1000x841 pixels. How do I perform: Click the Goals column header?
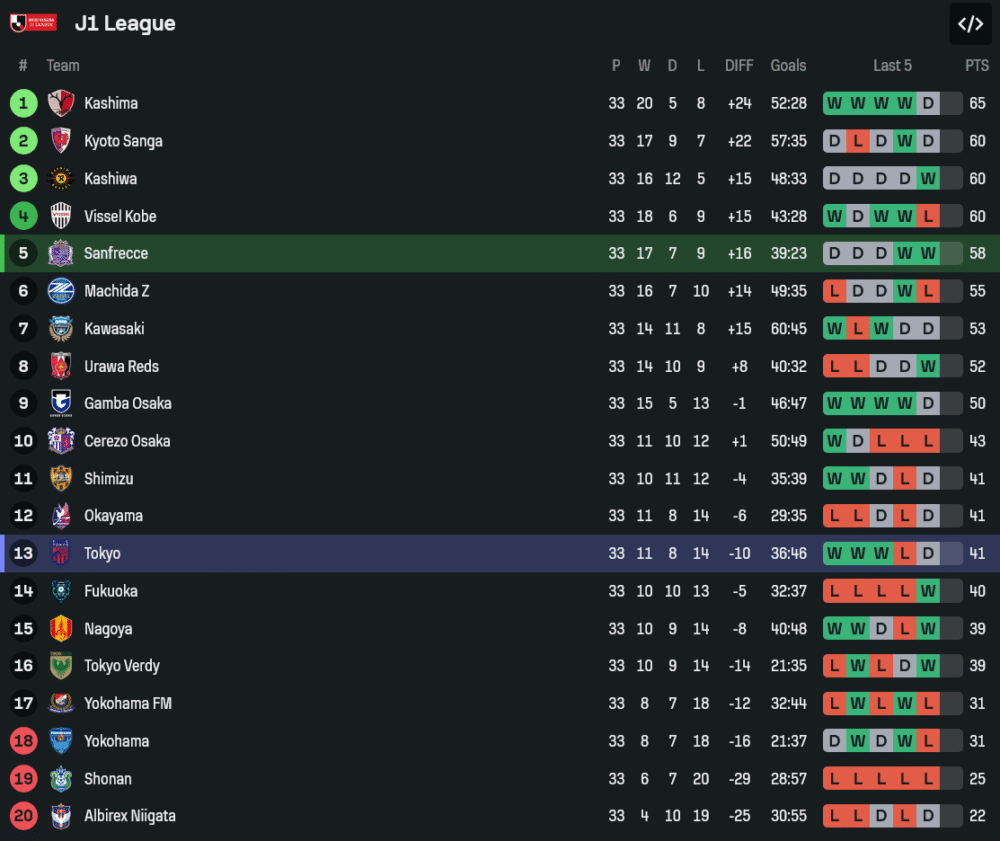pos(788,66)
